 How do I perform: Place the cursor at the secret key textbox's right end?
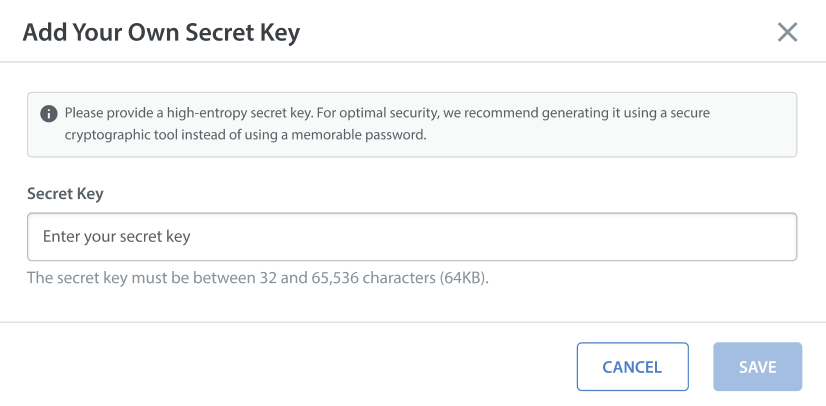(785, 236)
